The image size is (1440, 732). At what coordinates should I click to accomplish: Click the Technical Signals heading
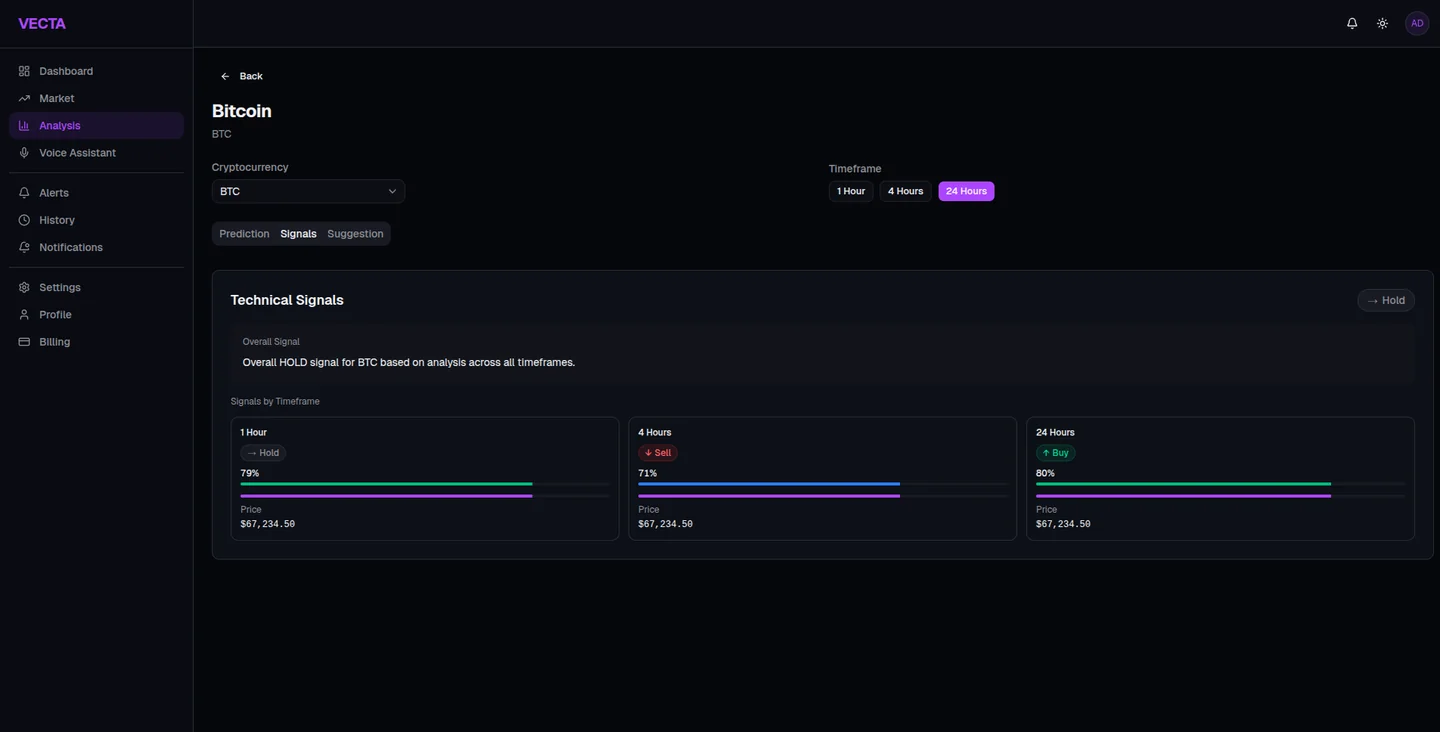click(x=287, y=300)
